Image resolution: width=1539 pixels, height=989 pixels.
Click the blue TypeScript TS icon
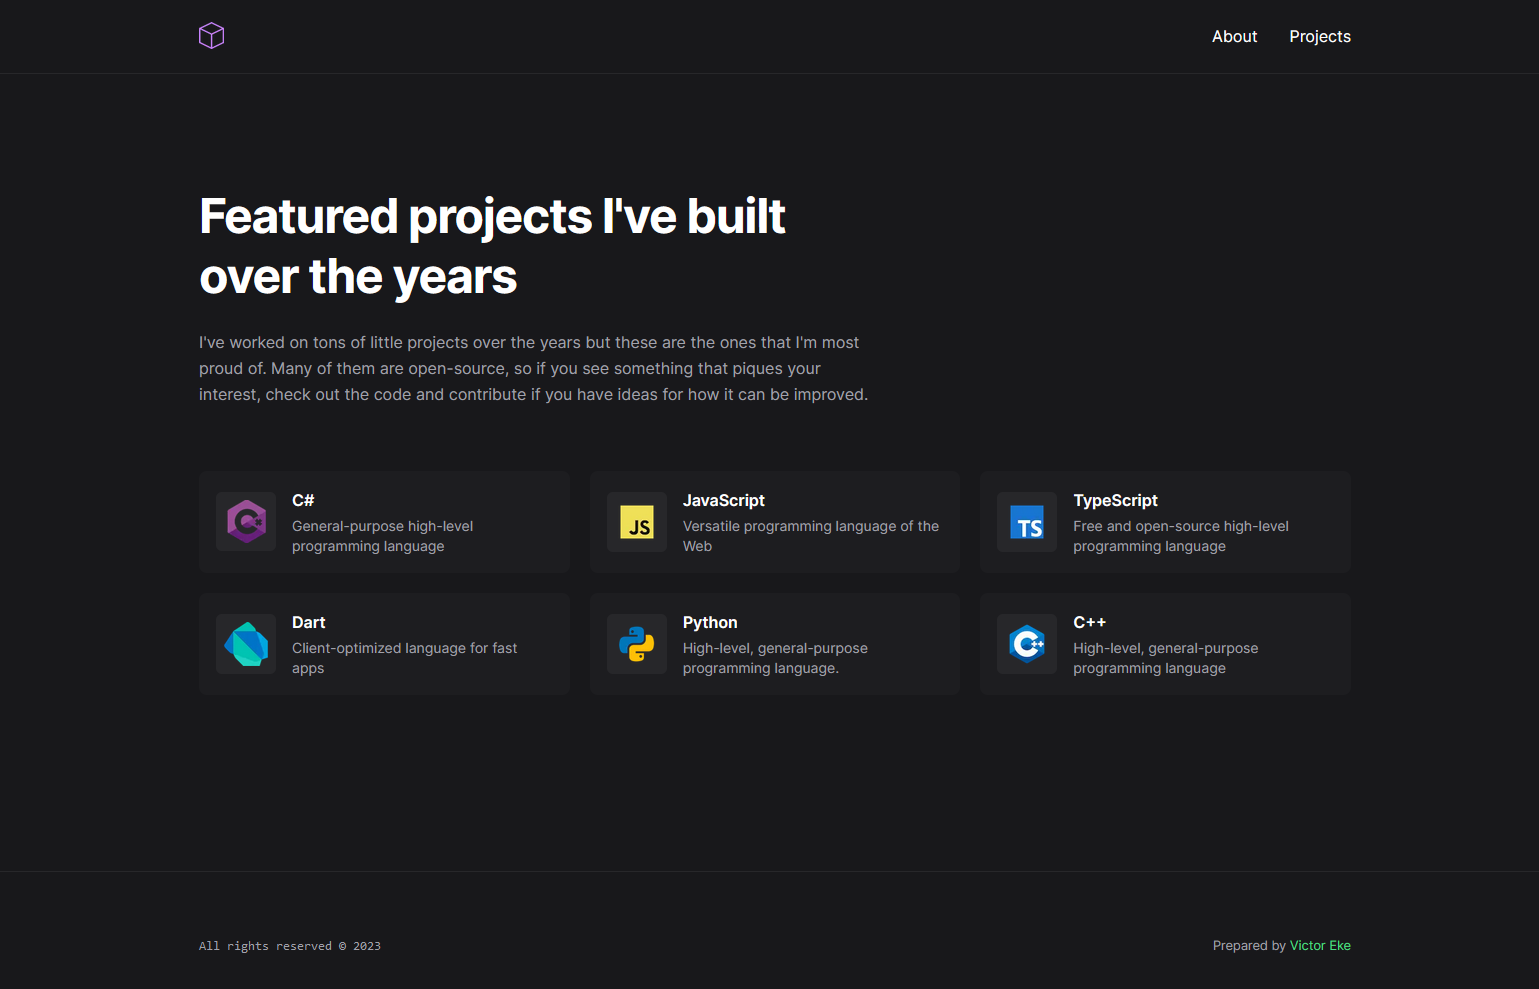(x=1027, y=522)
